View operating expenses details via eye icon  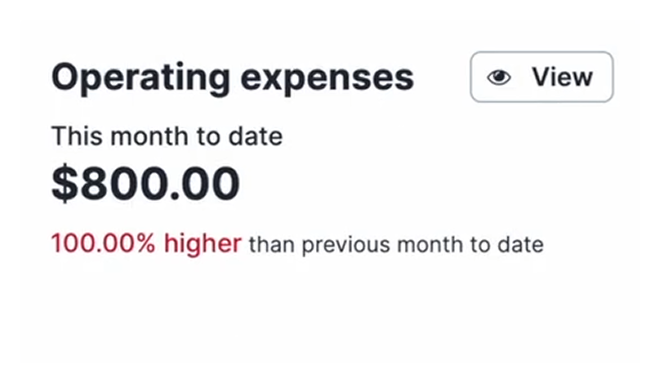[499, 77]
